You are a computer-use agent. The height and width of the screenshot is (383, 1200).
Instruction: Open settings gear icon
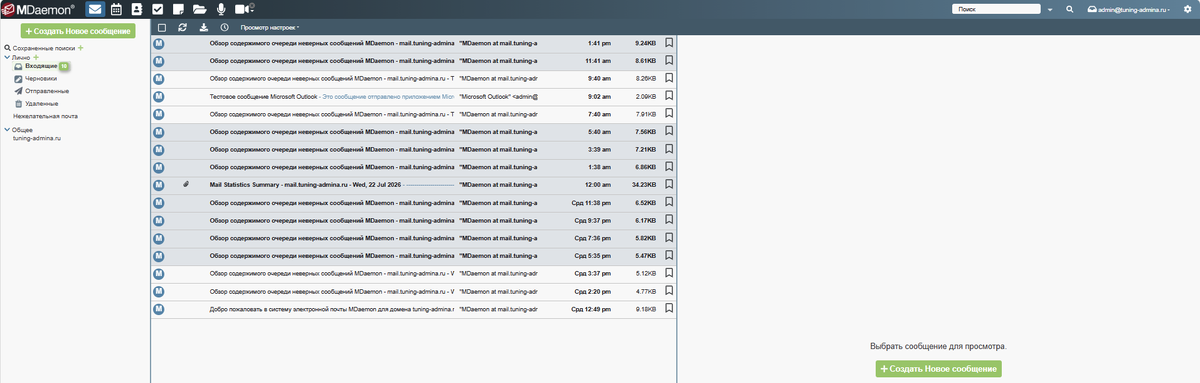click(1187, 9)
